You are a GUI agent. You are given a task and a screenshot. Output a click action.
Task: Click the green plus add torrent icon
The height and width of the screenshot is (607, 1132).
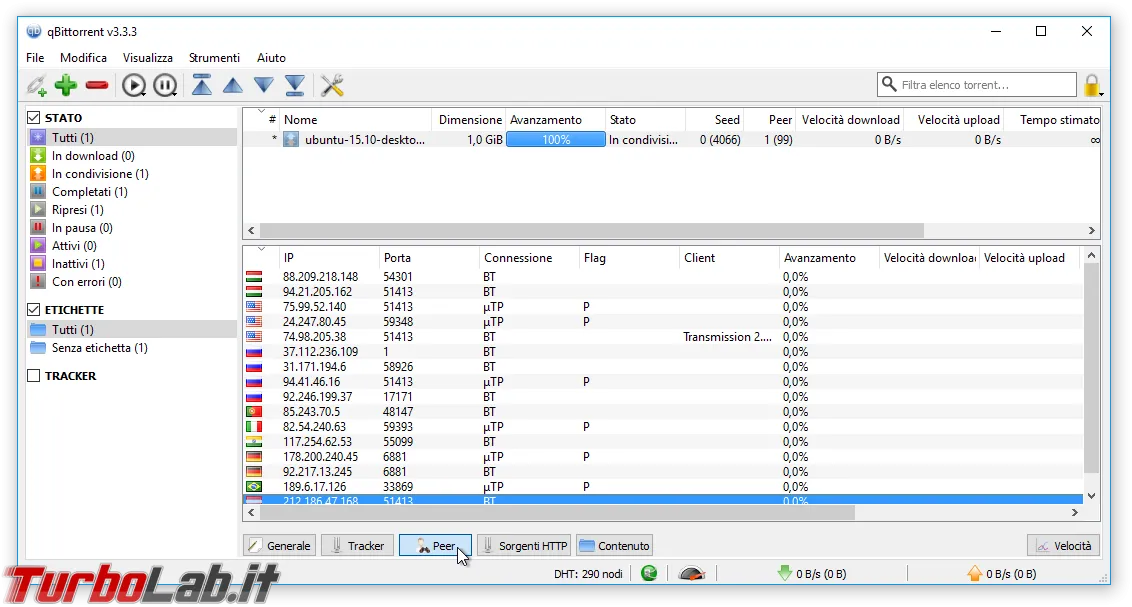coord(66,85)
